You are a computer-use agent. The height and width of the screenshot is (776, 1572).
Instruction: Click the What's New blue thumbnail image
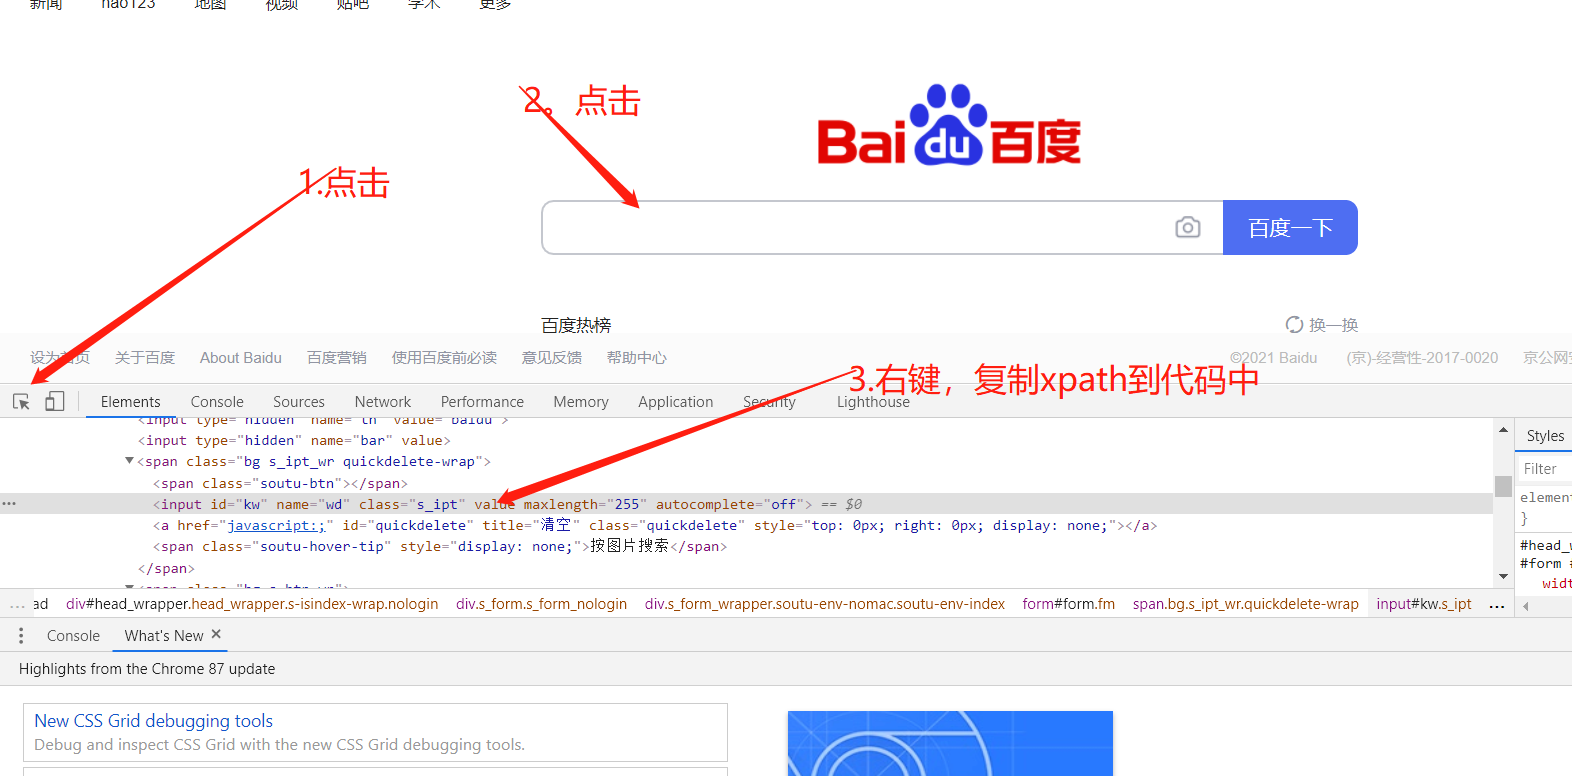(950, 743)
